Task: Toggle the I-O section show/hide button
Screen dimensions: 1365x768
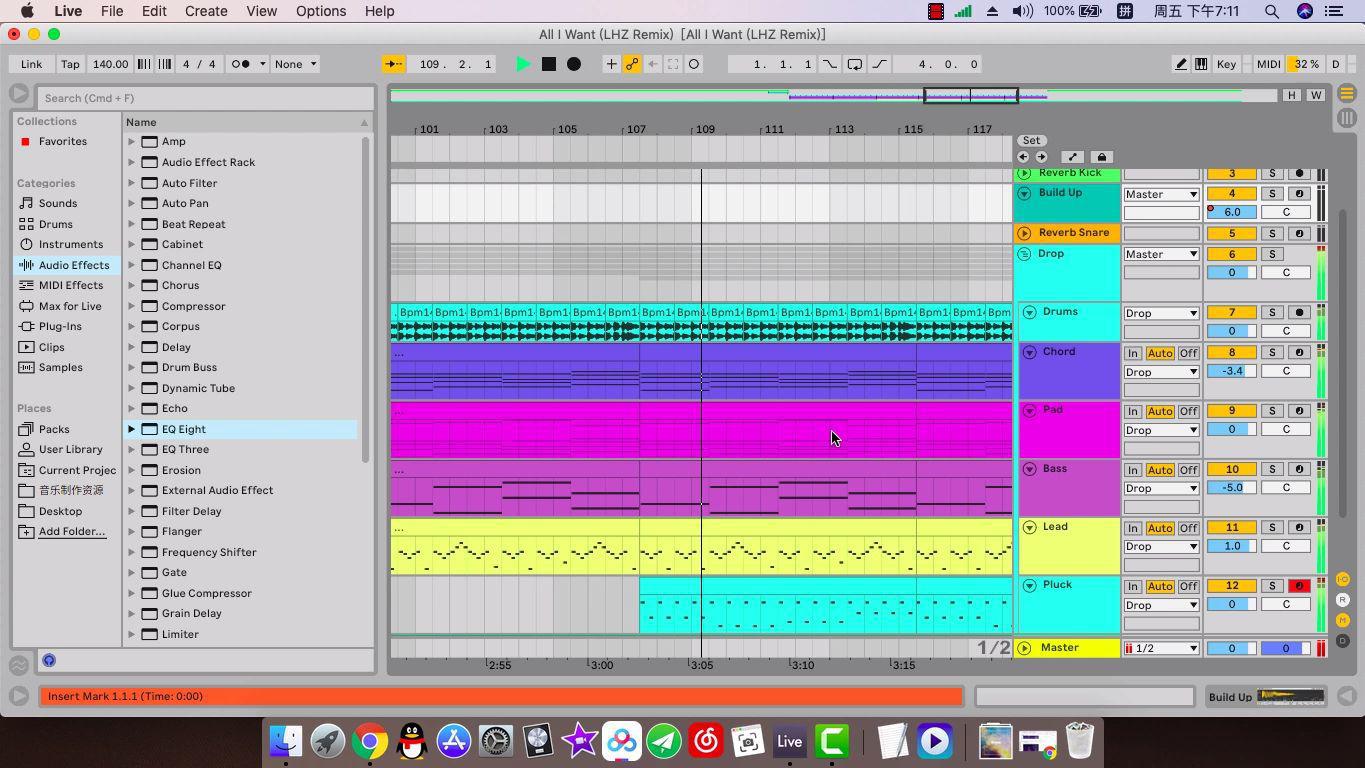Action: [x=1343, y=579]
